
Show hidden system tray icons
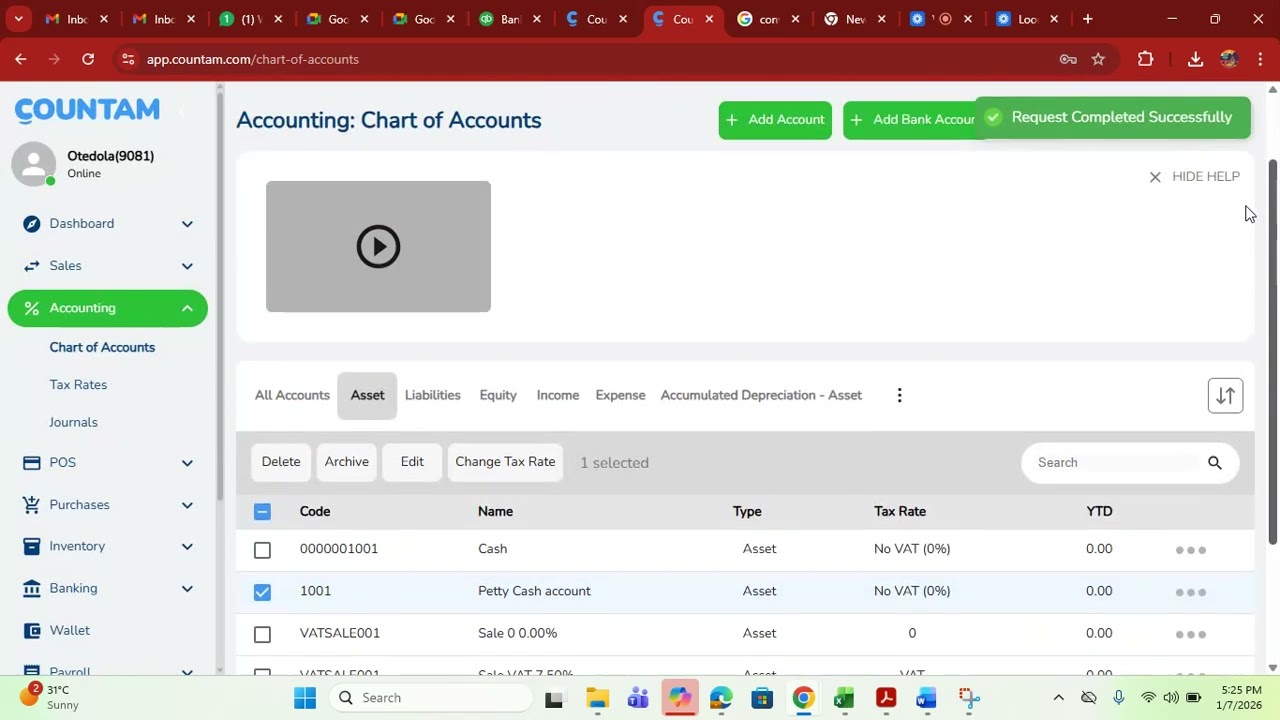(1058, 698)
